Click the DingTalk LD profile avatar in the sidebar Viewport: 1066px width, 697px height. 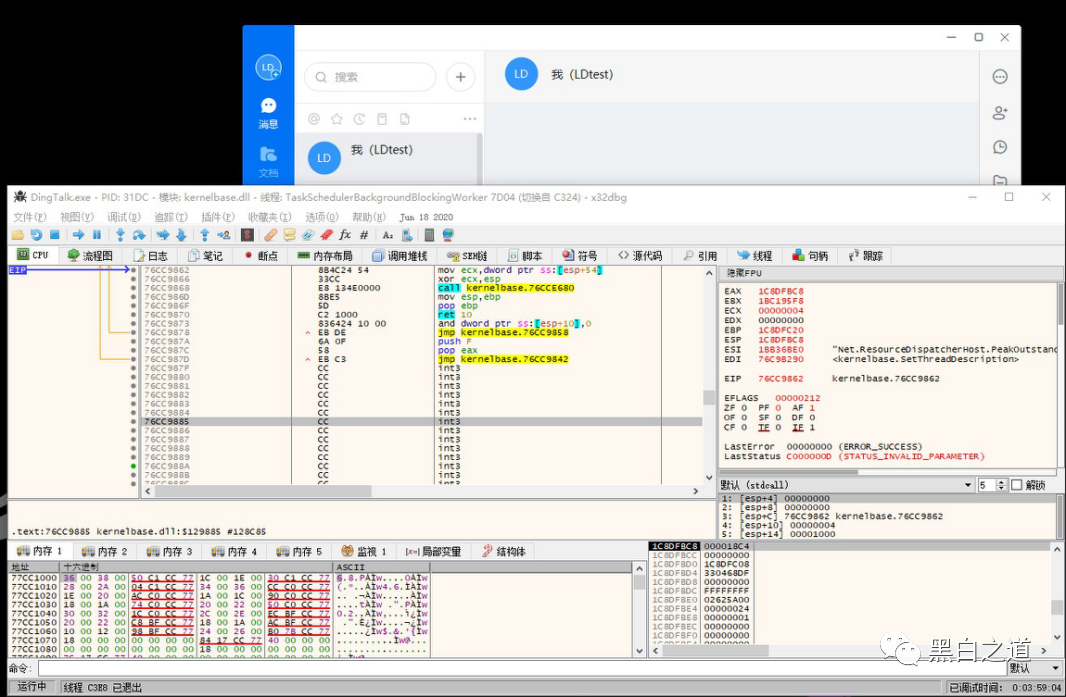(x=268, y=67)
